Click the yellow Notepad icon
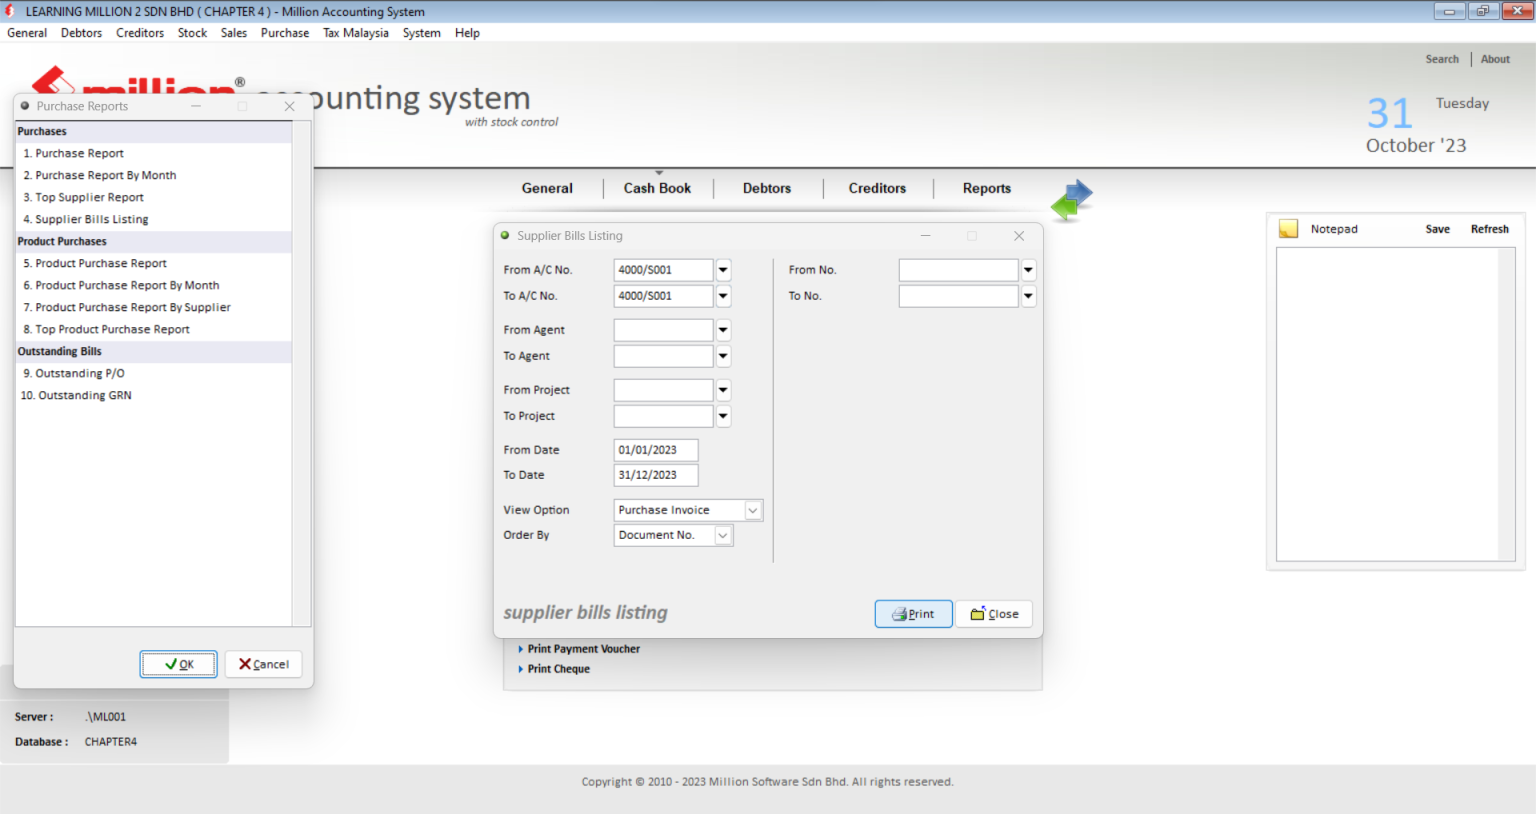The image size is (1536, 814). pos(1288,229)
